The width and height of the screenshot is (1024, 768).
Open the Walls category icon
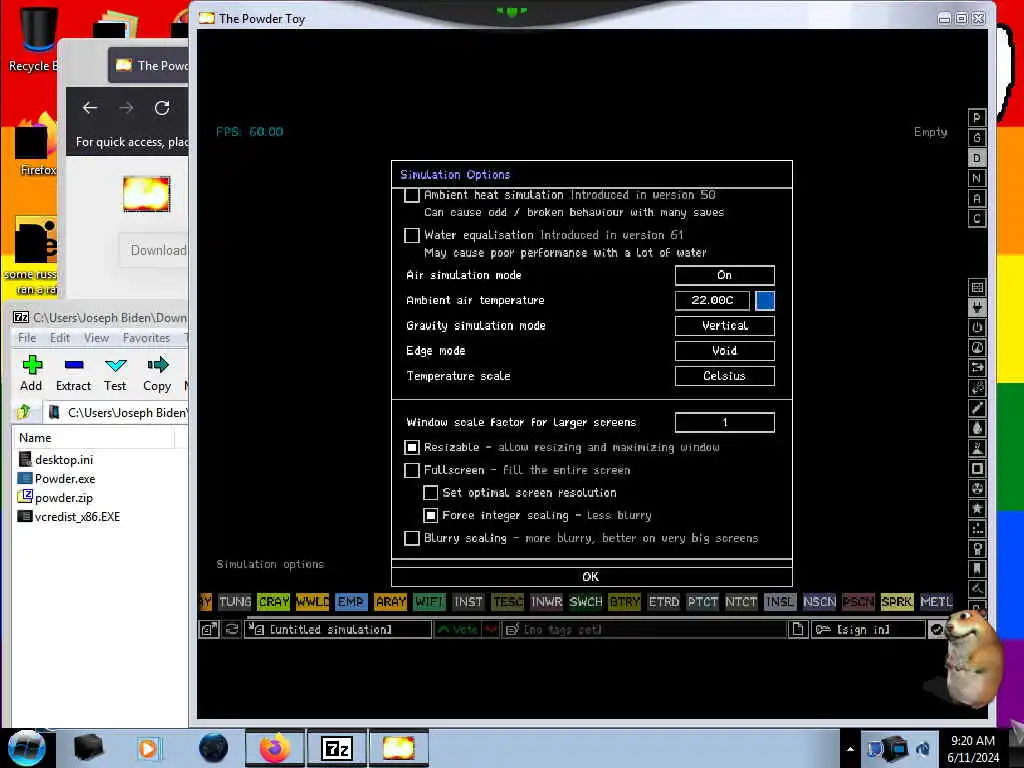[977, 287]
